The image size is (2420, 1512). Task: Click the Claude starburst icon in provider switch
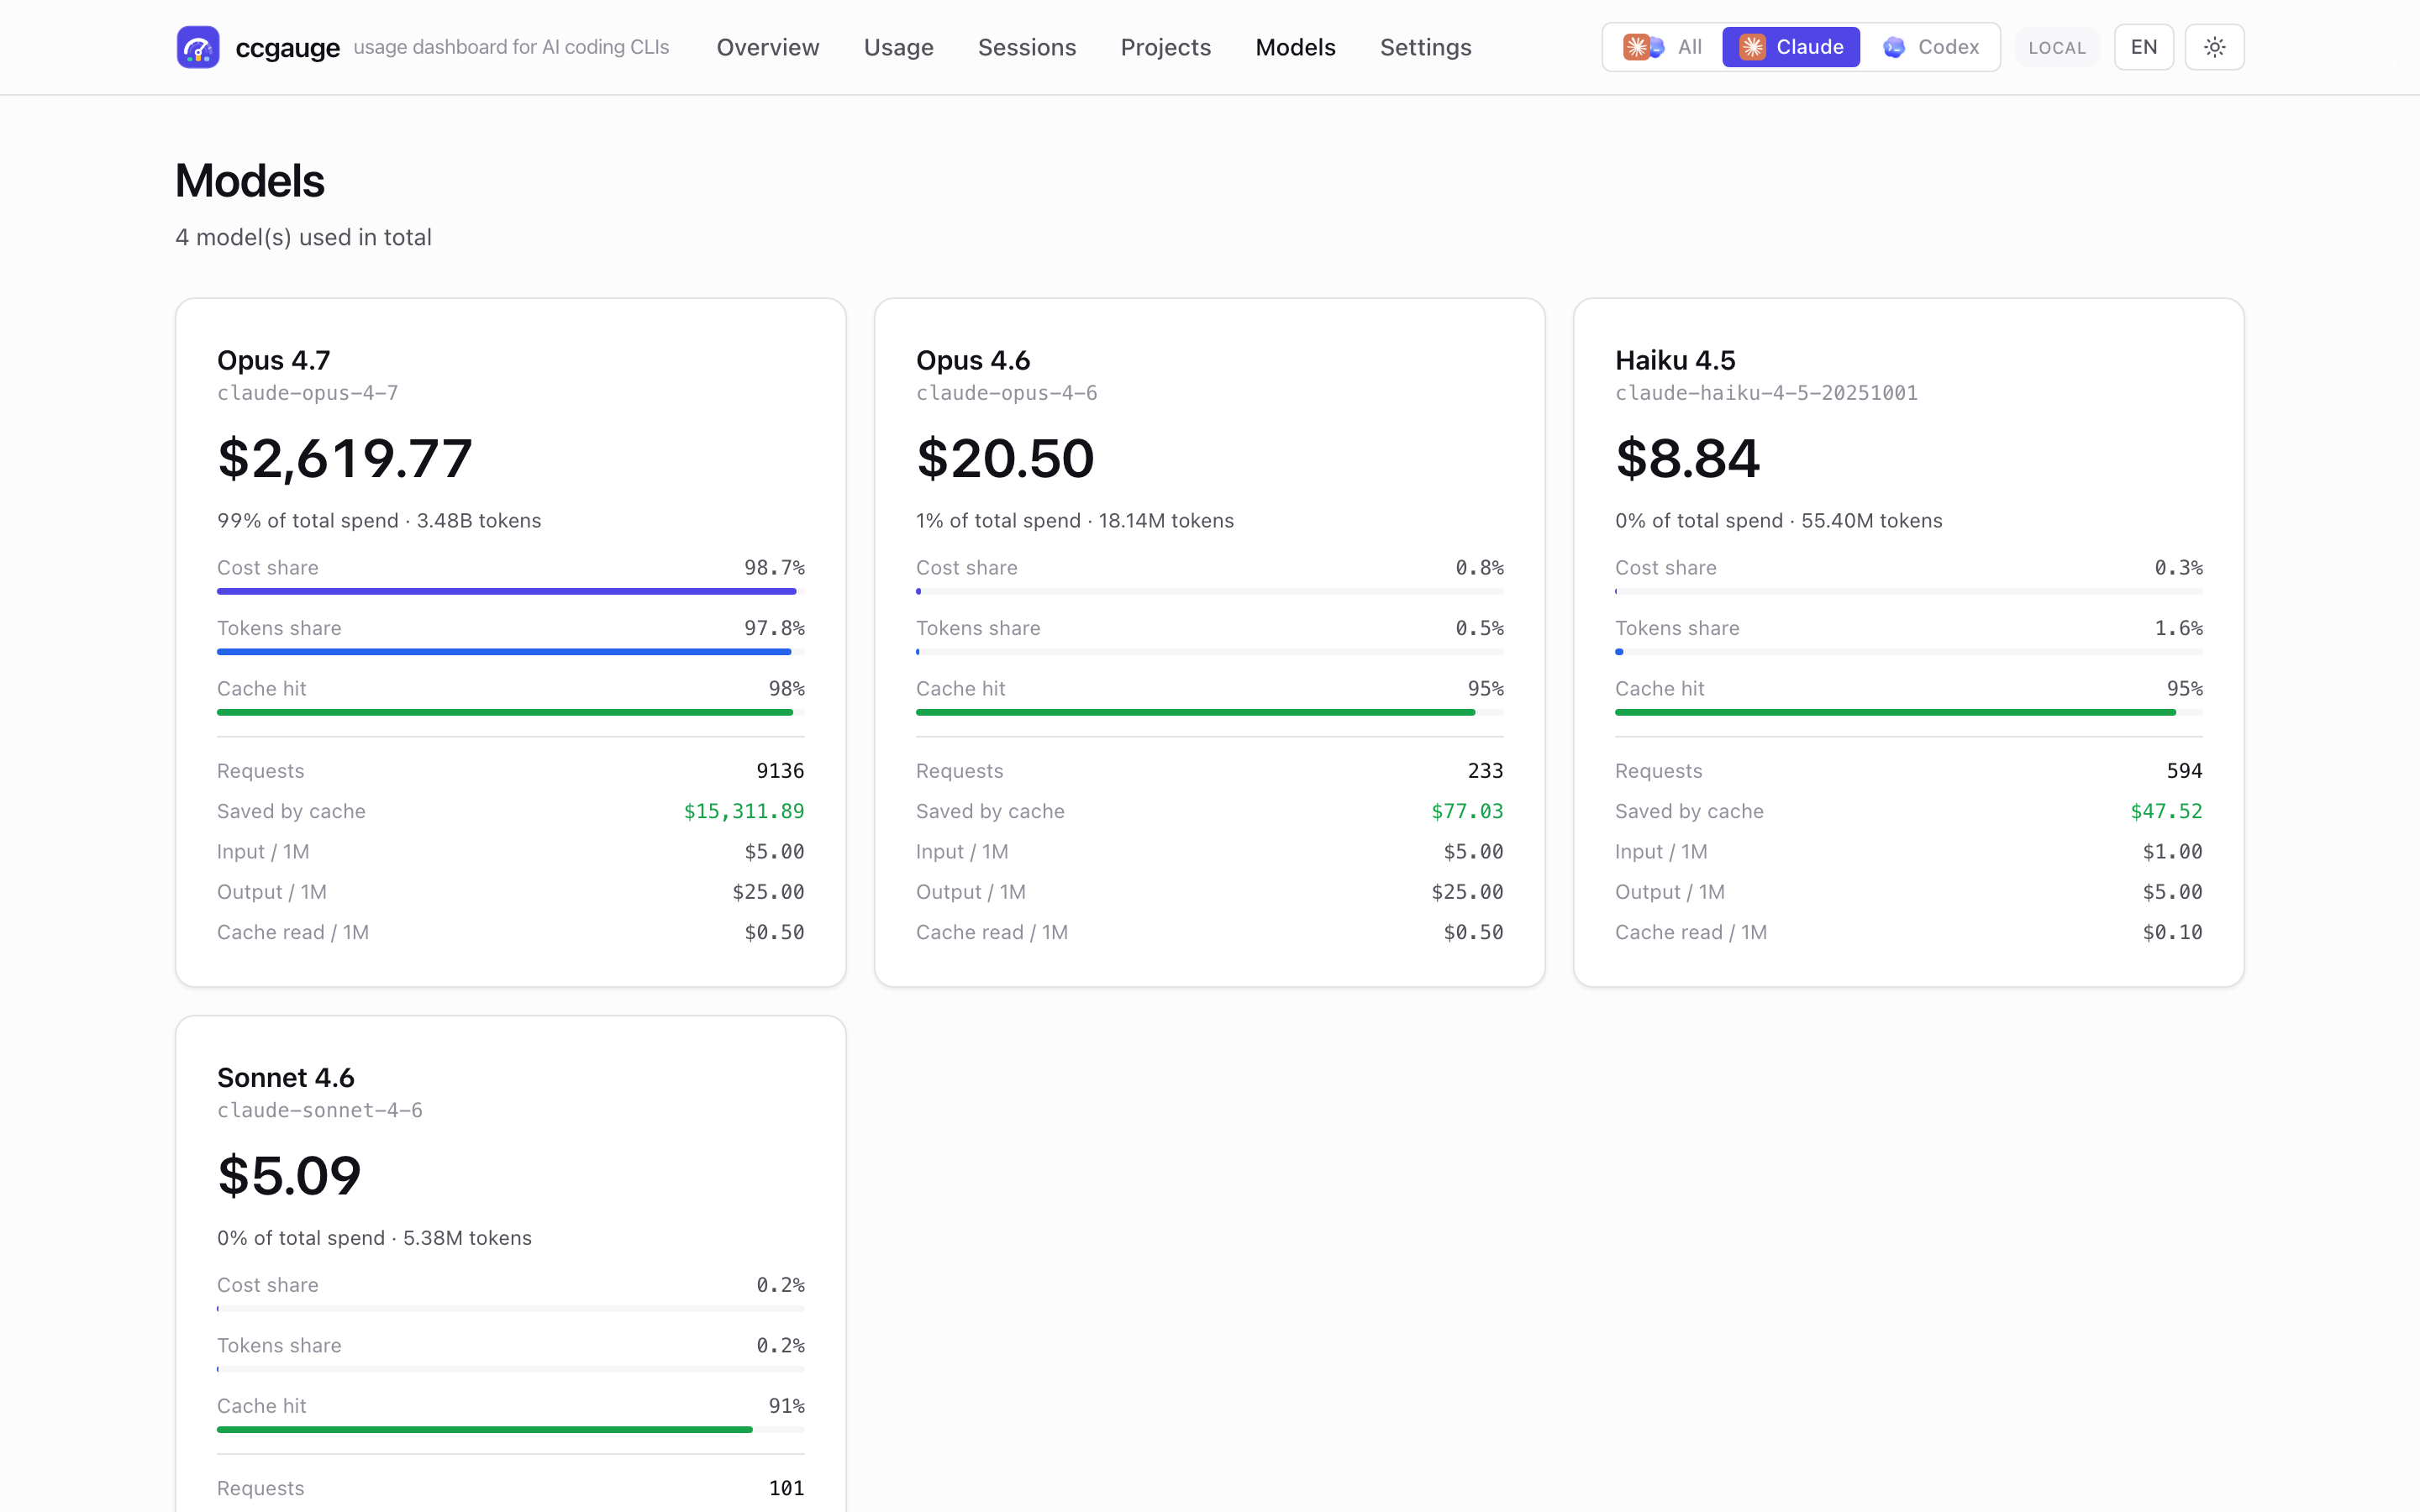(x=1752, y=47)
